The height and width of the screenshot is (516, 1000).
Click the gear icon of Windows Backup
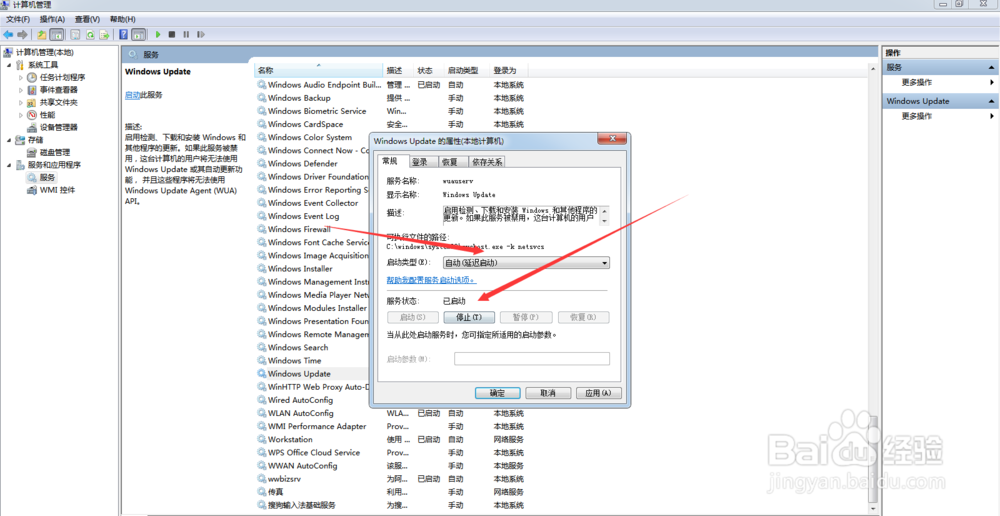click(261, 98)
